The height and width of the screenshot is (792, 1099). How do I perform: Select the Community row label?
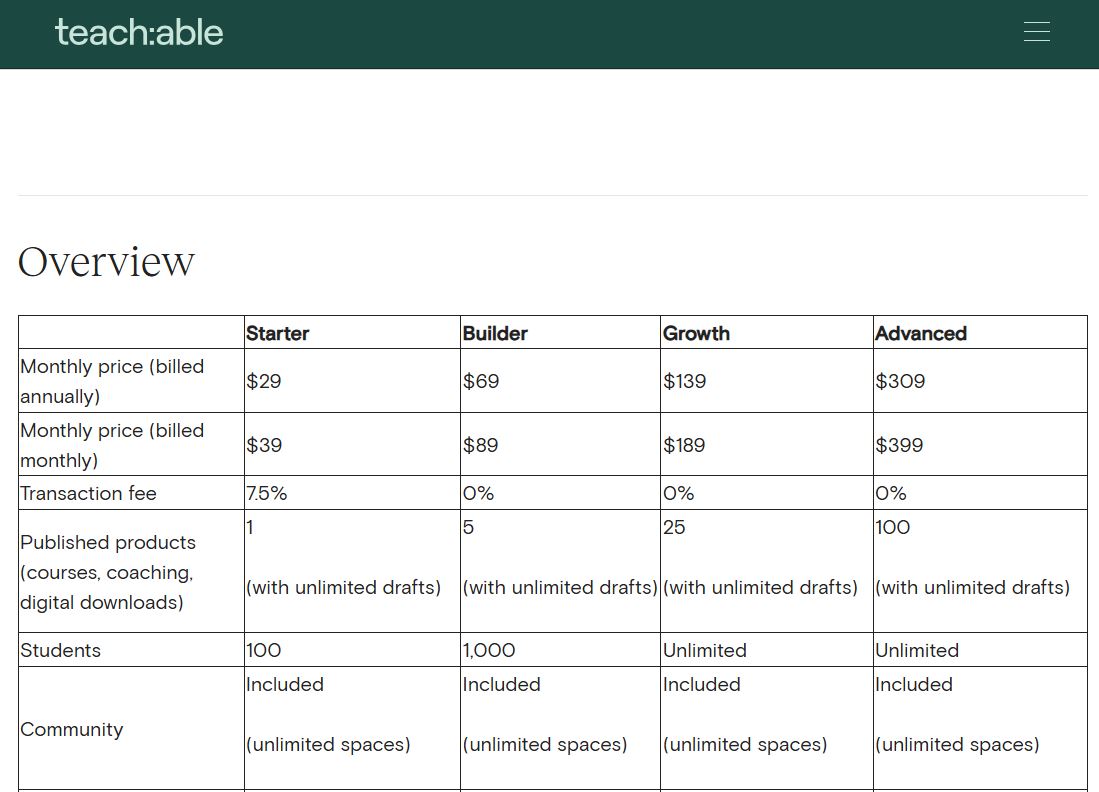tap(72, 729)
